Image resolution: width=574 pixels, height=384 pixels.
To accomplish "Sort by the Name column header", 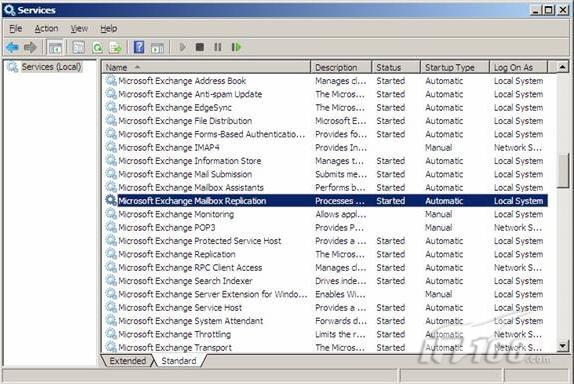I will [206, 67].
